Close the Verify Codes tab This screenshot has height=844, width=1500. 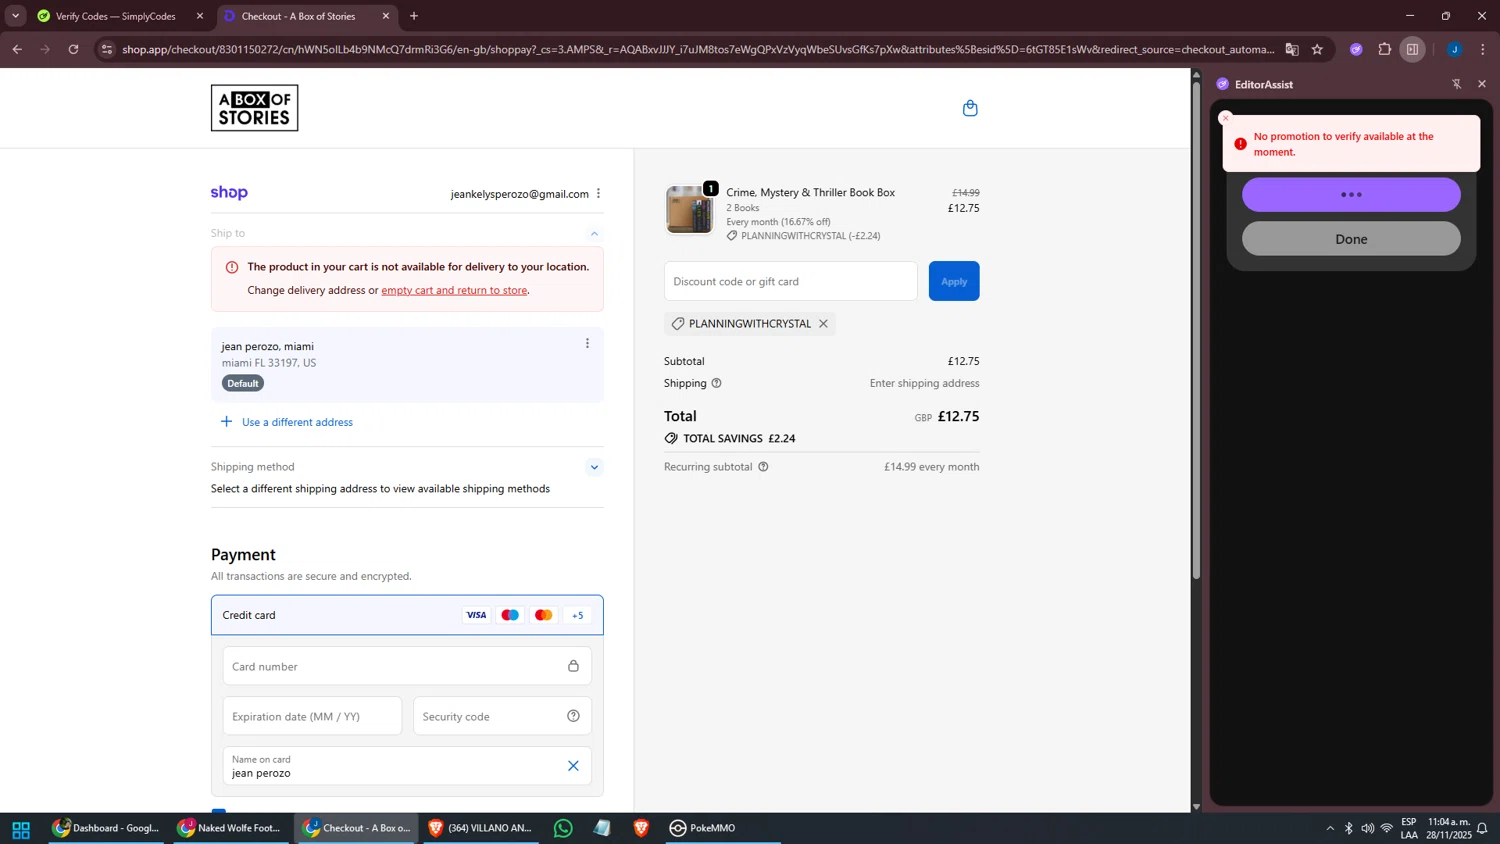coord(200,16)
